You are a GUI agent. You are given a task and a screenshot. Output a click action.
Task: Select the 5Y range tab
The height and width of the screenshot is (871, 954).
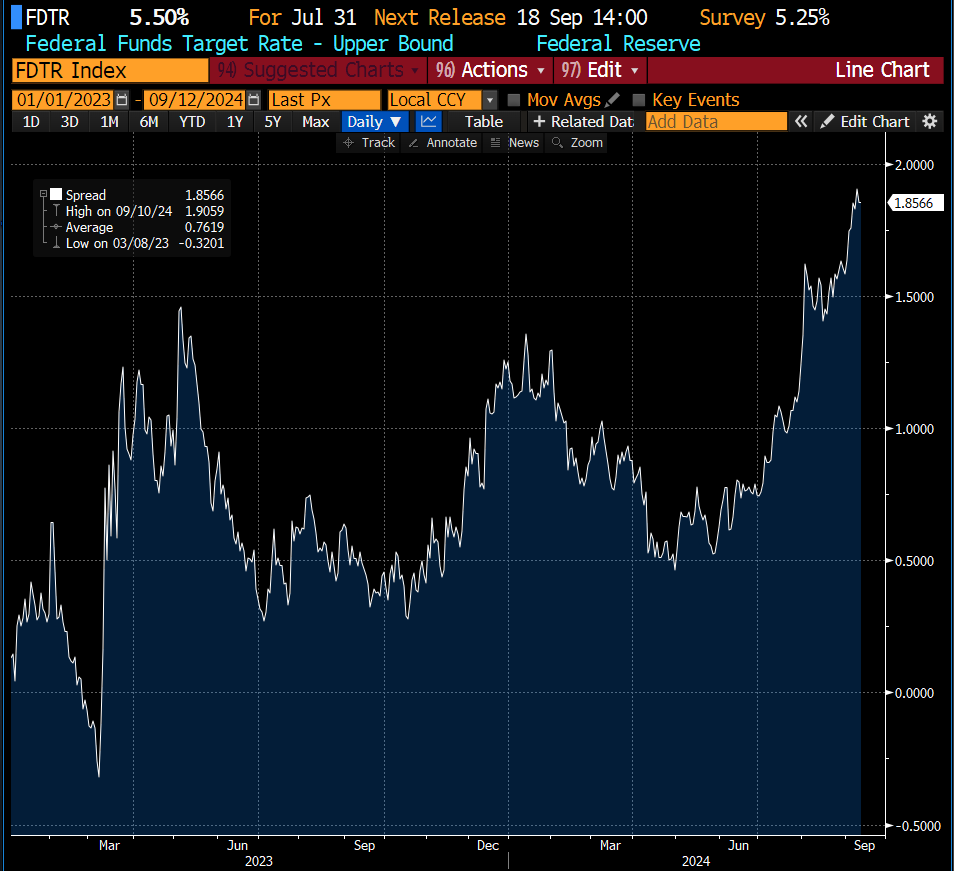(273, 122)
